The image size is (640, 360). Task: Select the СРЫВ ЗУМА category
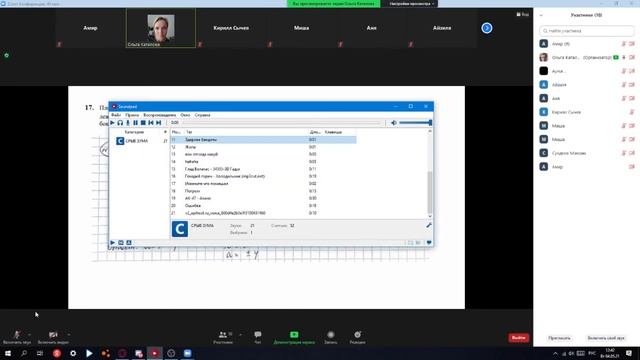tap(141, 141)
